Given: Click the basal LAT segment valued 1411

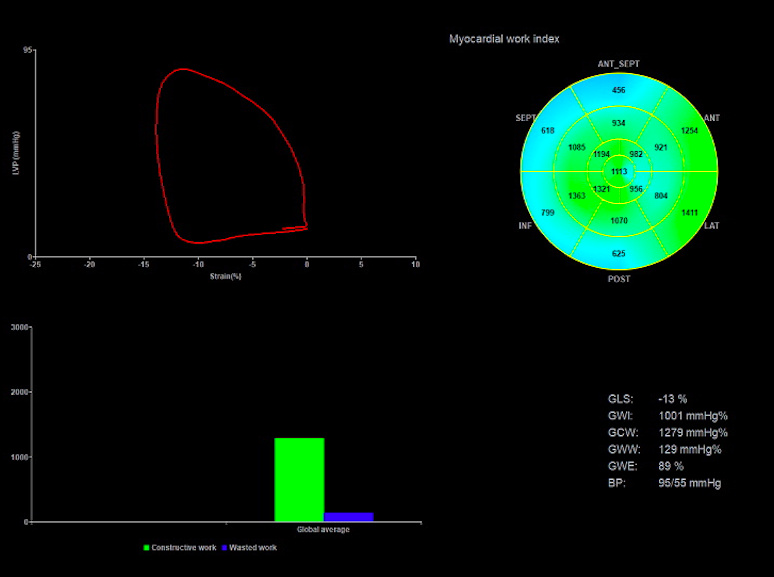Looking at the screenshot, I should click(x=689, y=213).
